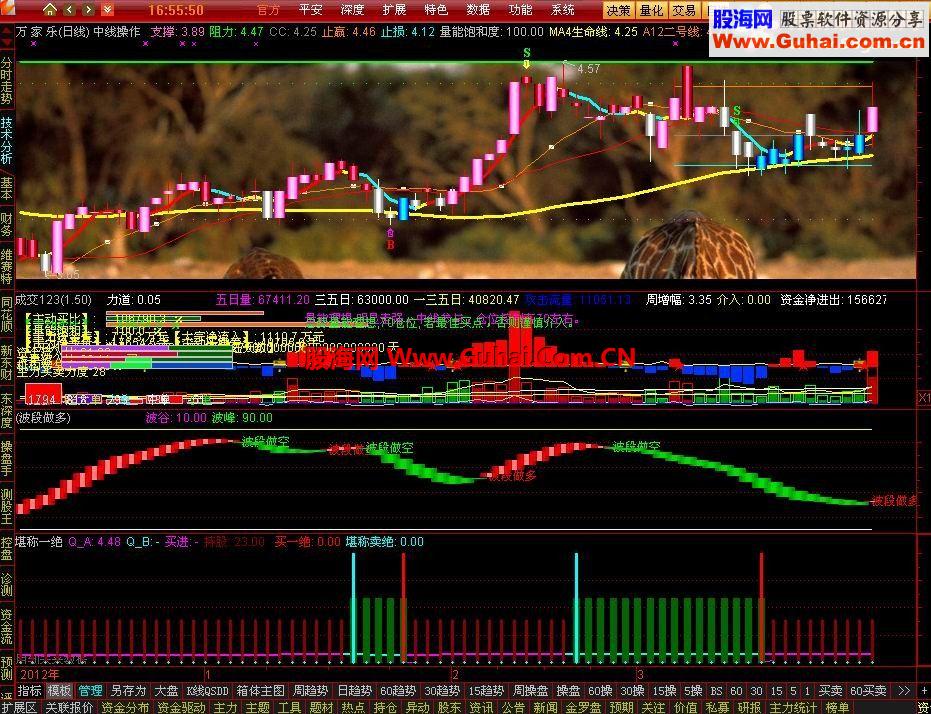Open the 新闻 tab
Screen dimensions: 931x714
(x=545, y=707)
